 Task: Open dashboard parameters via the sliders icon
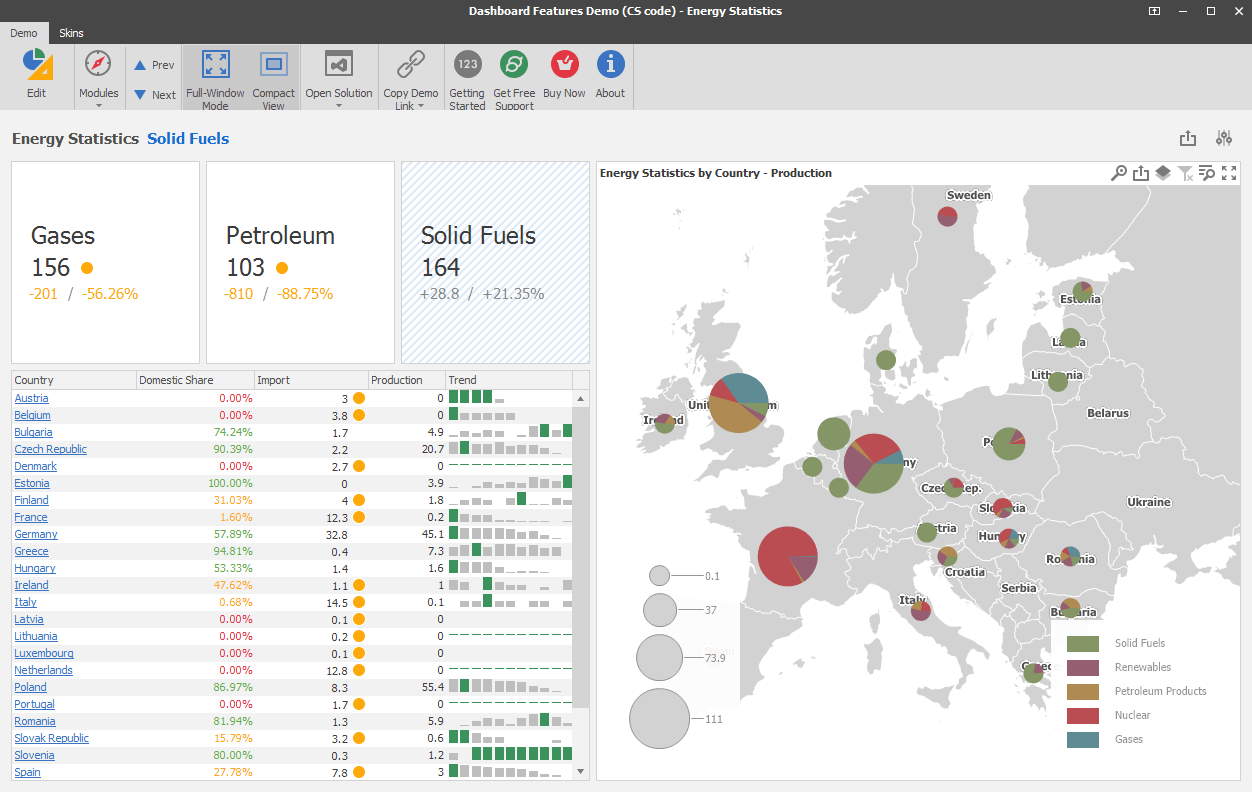click(1223, 138)
